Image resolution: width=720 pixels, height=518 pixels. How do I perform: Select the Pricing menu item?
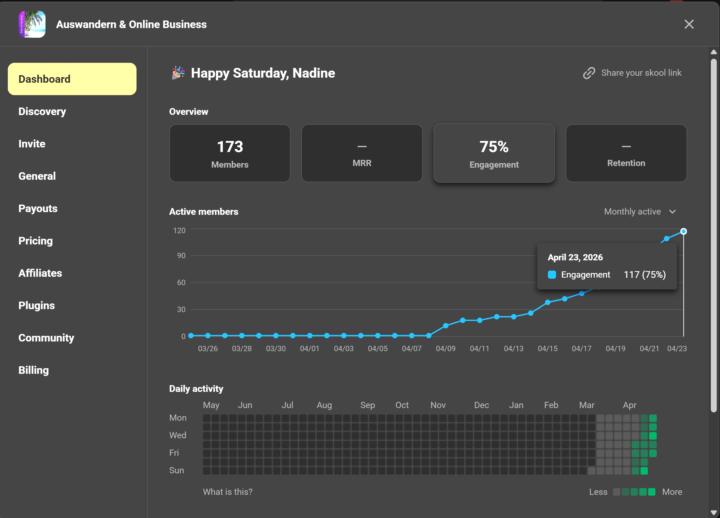(x=35, y=241)
